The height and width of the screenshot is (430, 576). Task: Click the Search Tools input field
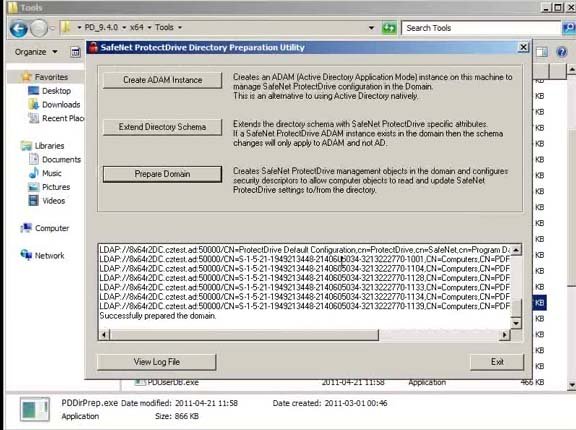pos(481,28)
